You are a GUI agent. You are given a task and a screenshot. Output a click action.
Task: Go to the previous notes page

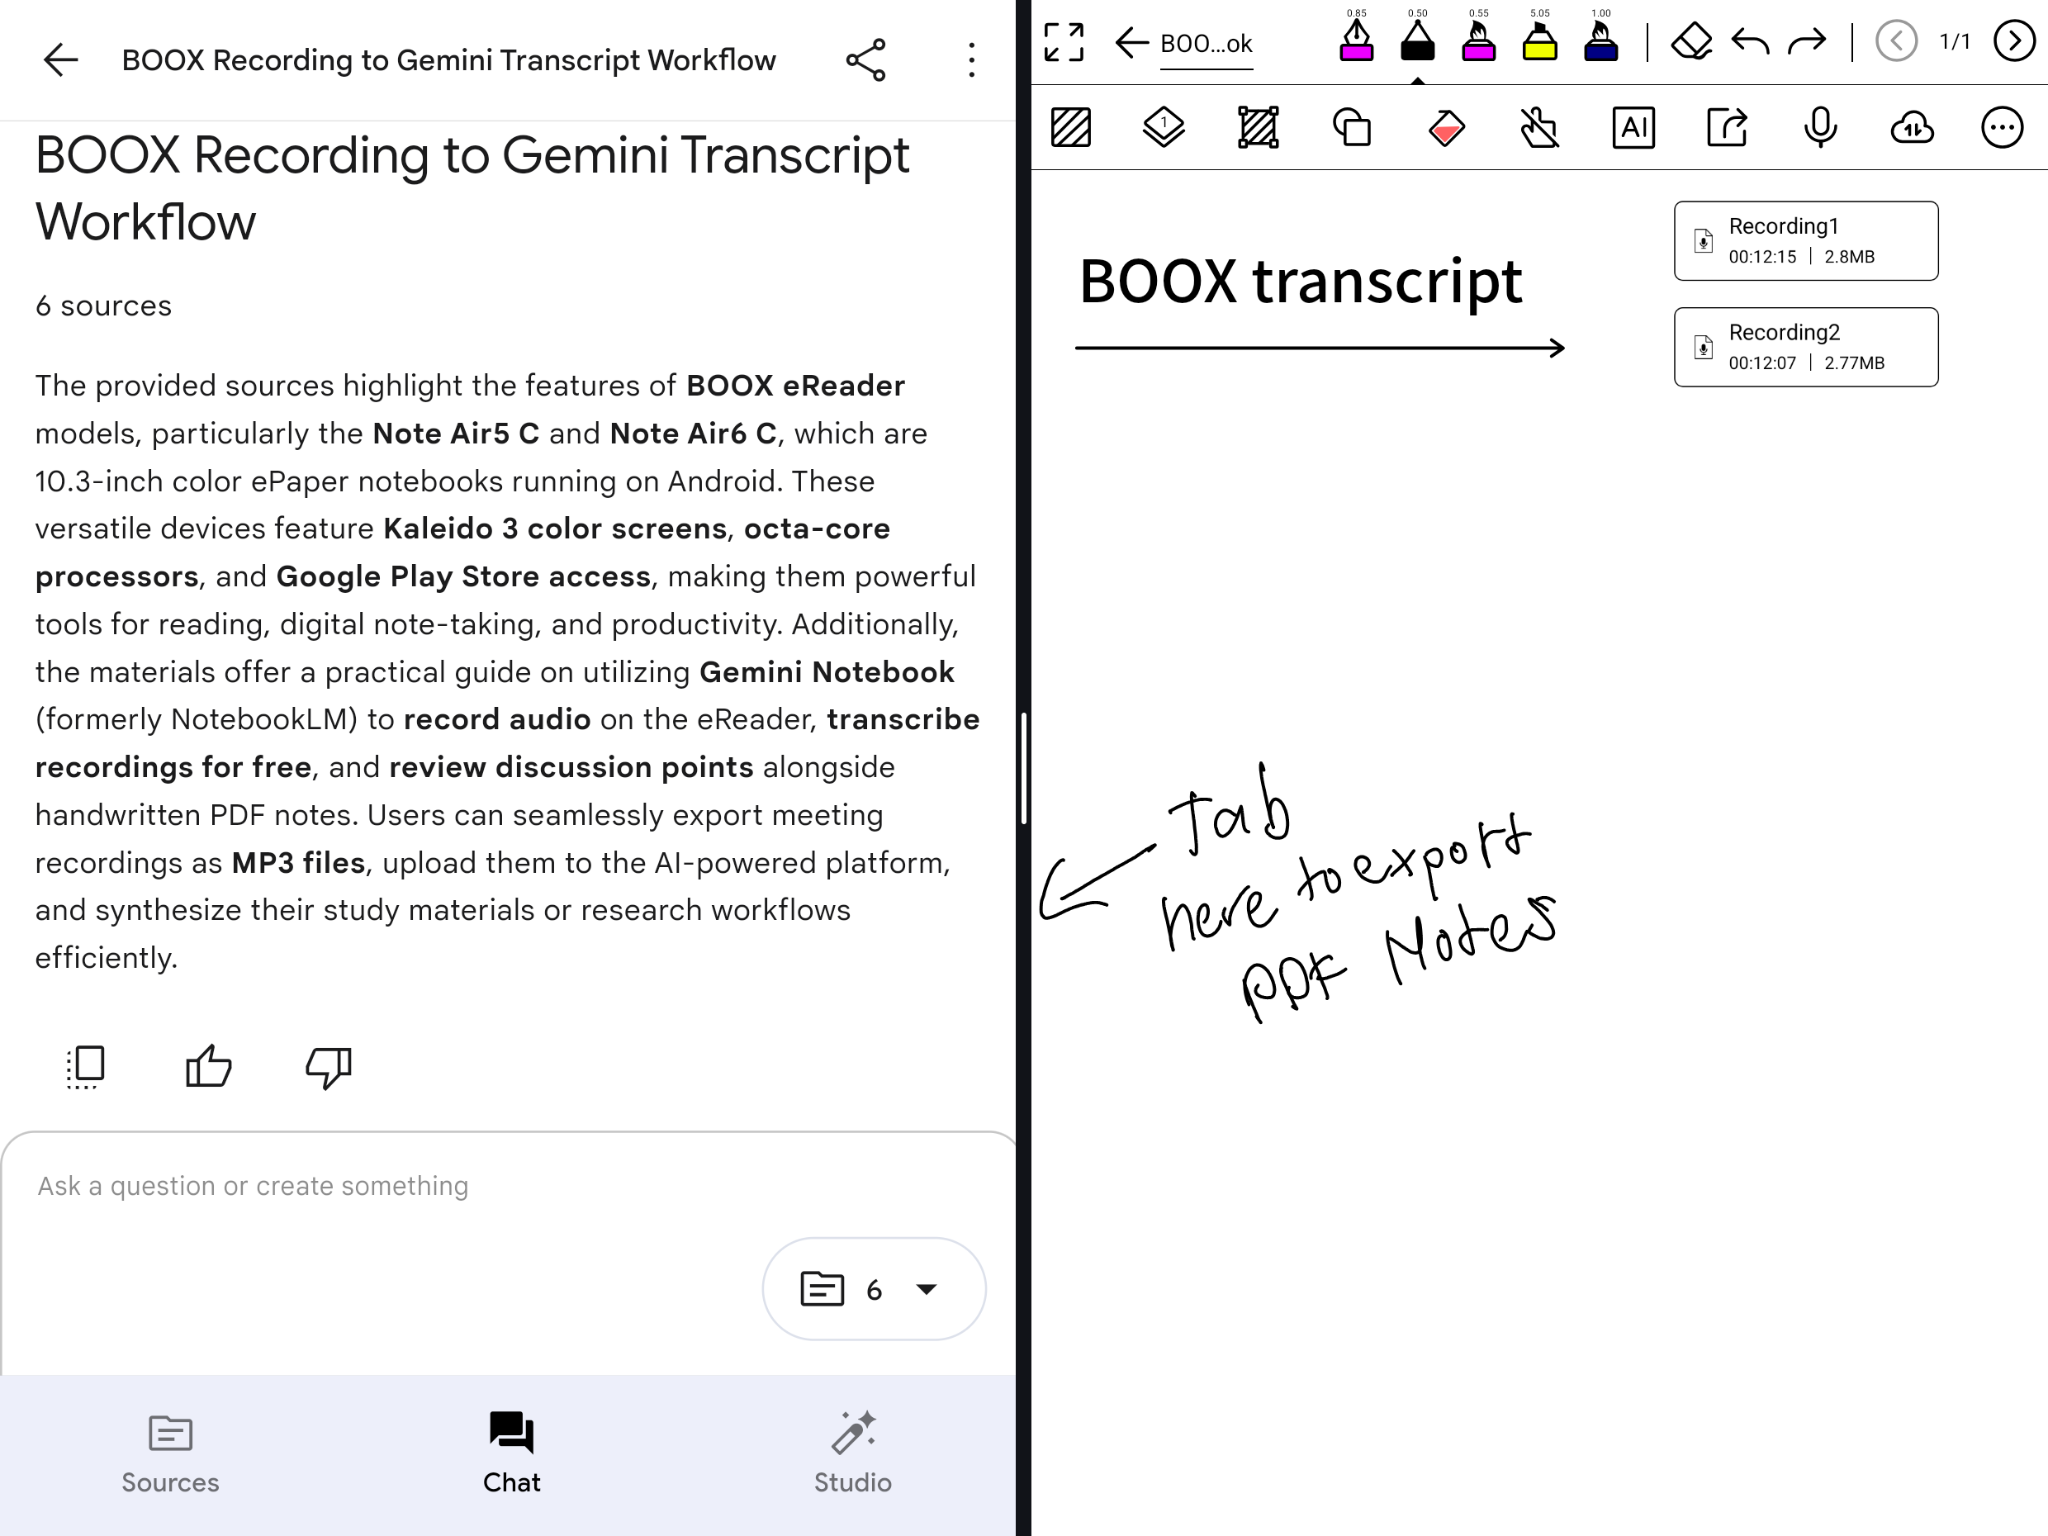[x=1896, y=42]
